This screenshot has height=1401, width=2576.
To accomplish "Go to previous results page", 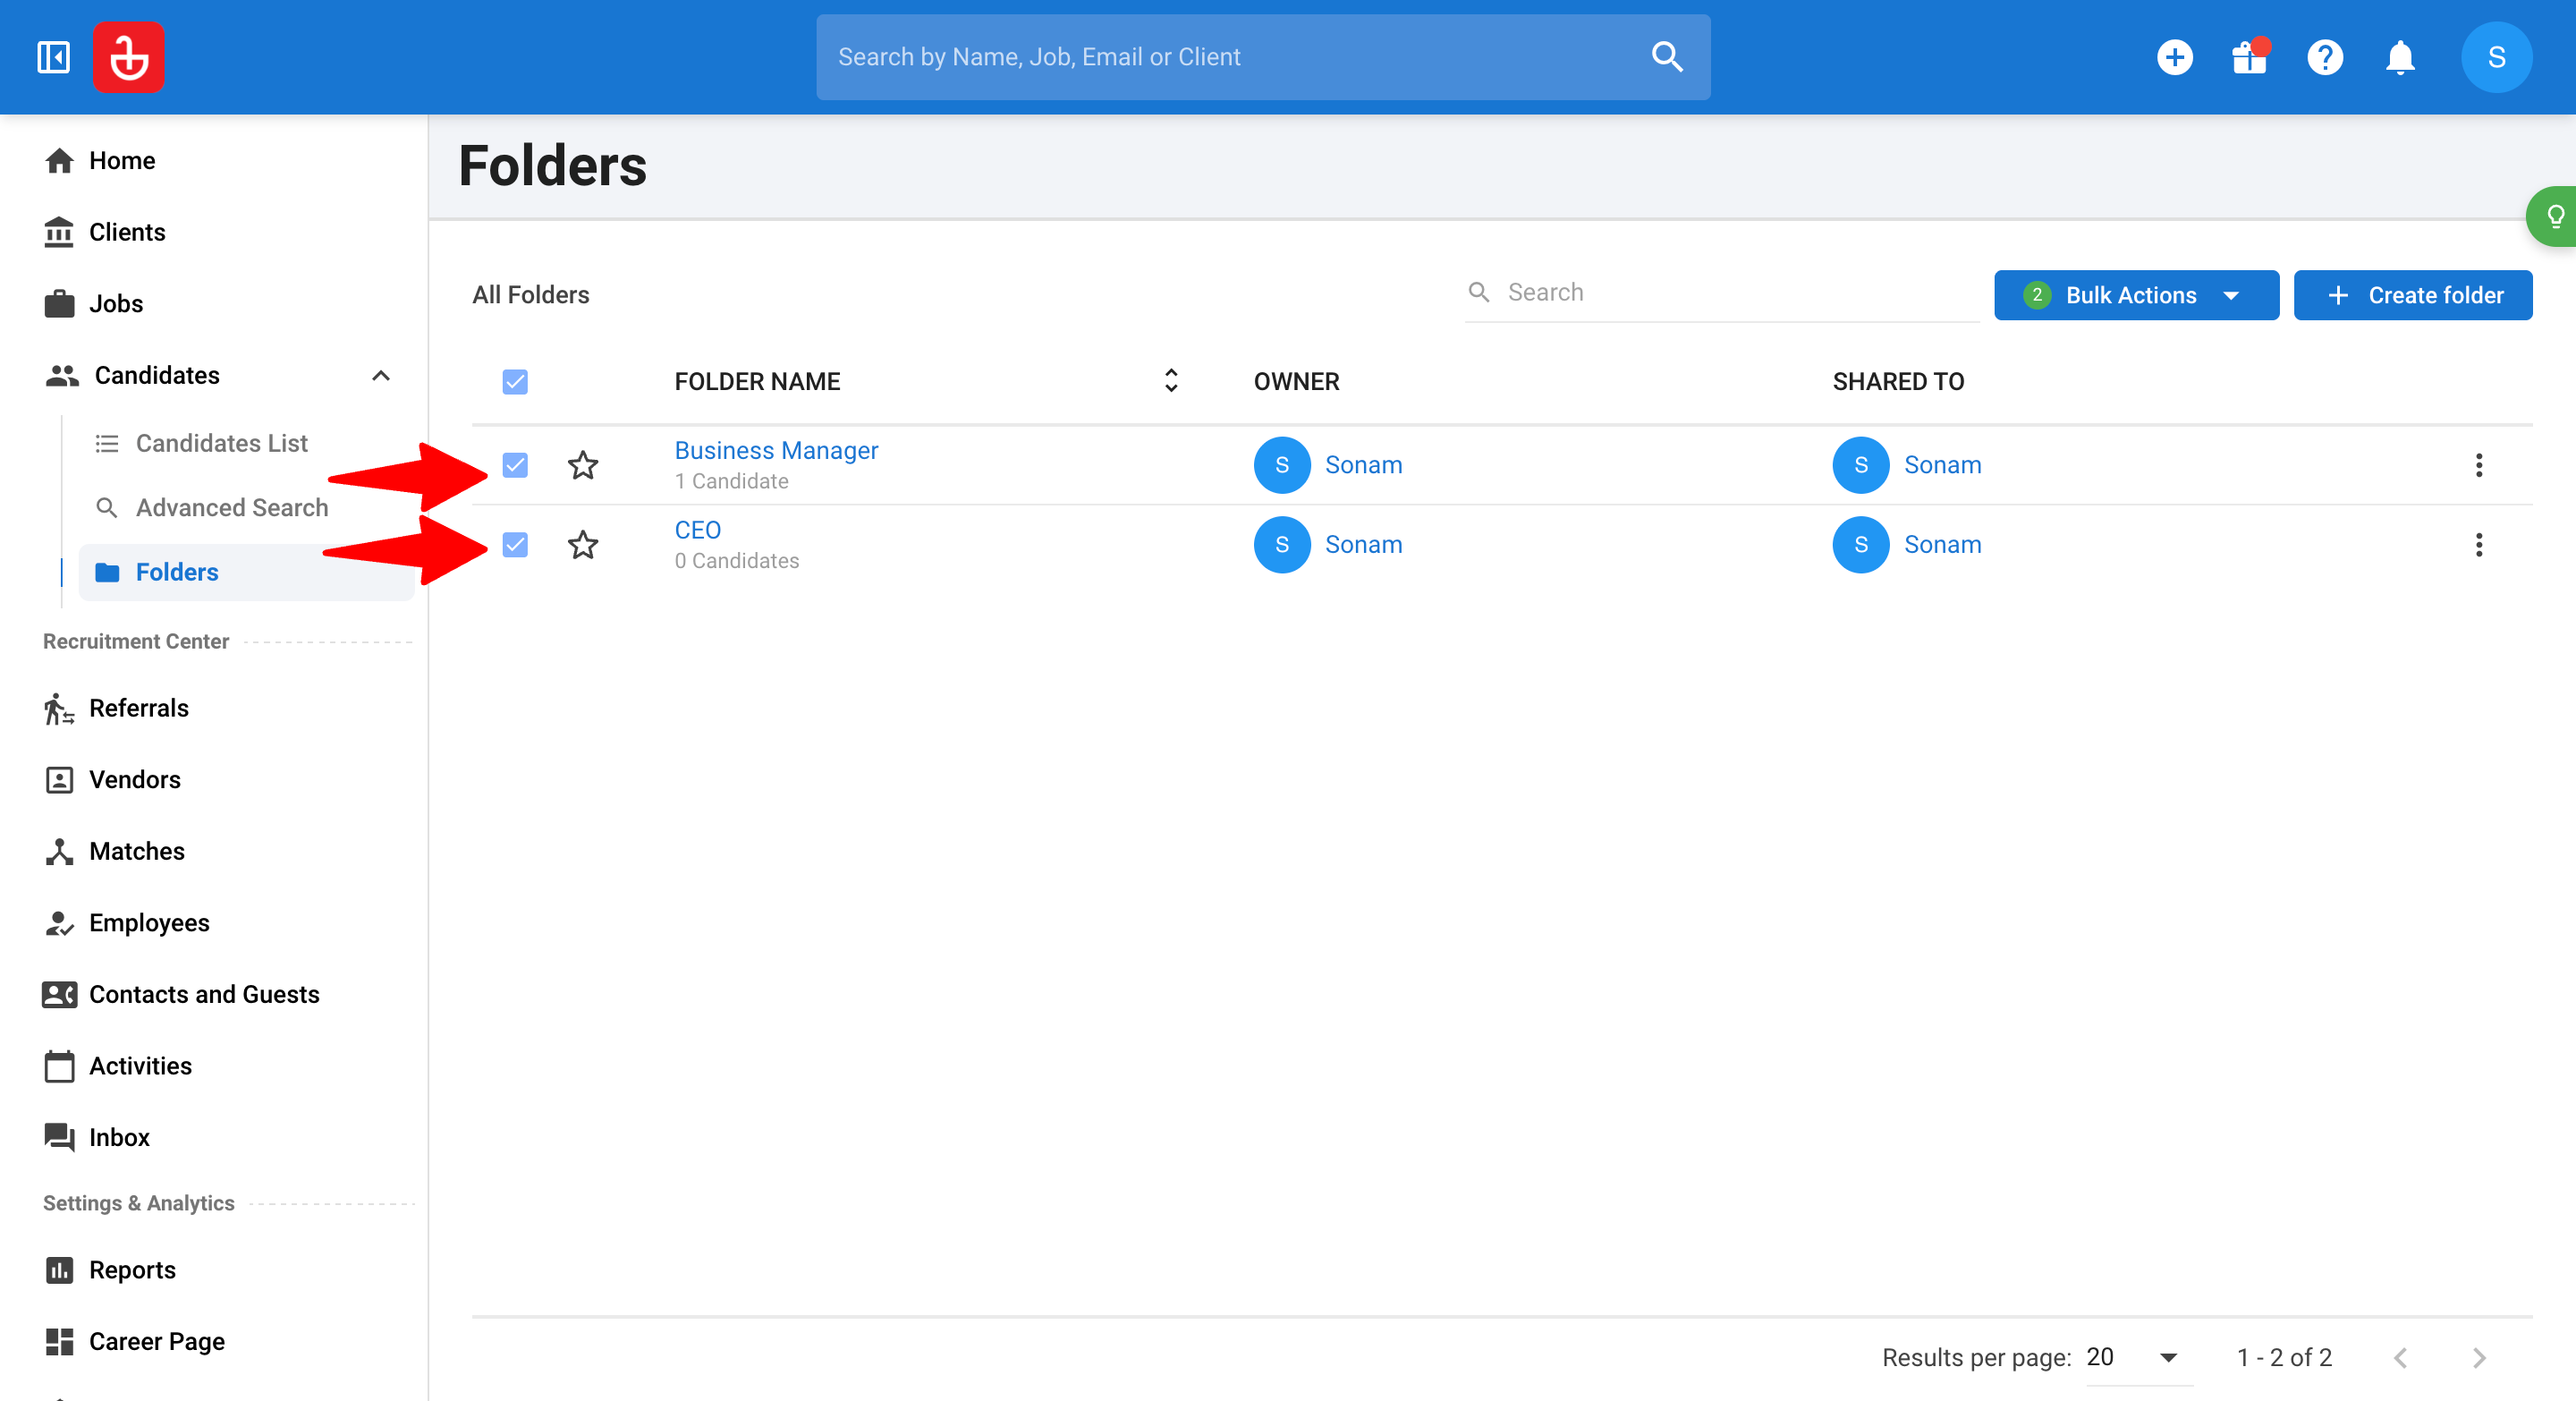I will click(2400, 1357).
